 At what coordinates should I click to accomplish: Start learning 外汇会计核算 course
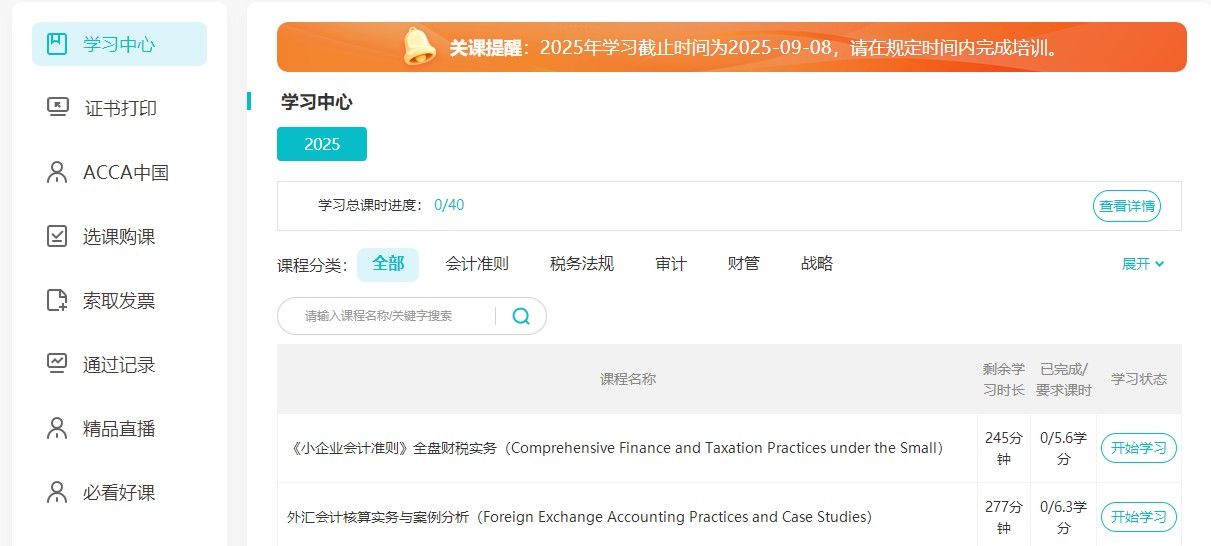tap(1139, 517)
